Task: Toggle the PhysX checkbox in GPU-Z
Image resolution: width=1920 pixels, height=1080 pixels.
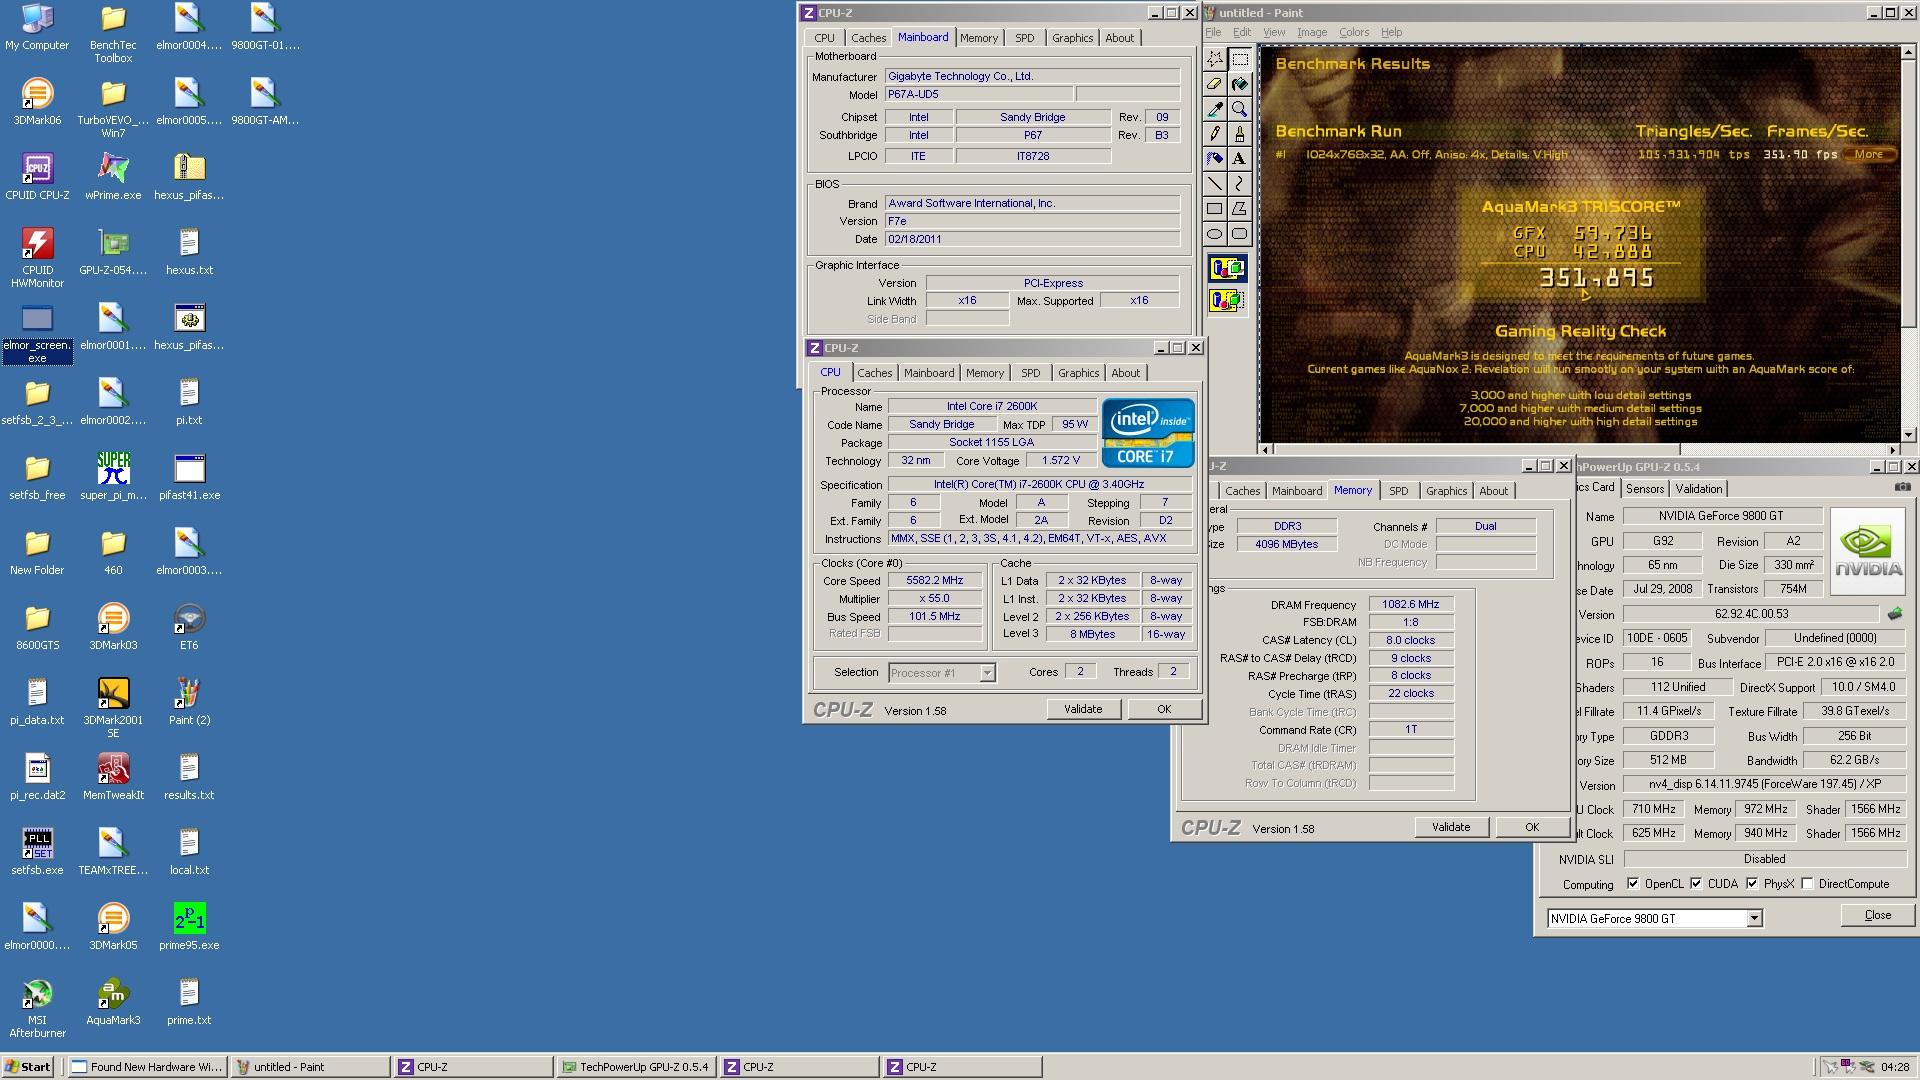Action: tap(1752, 884)
